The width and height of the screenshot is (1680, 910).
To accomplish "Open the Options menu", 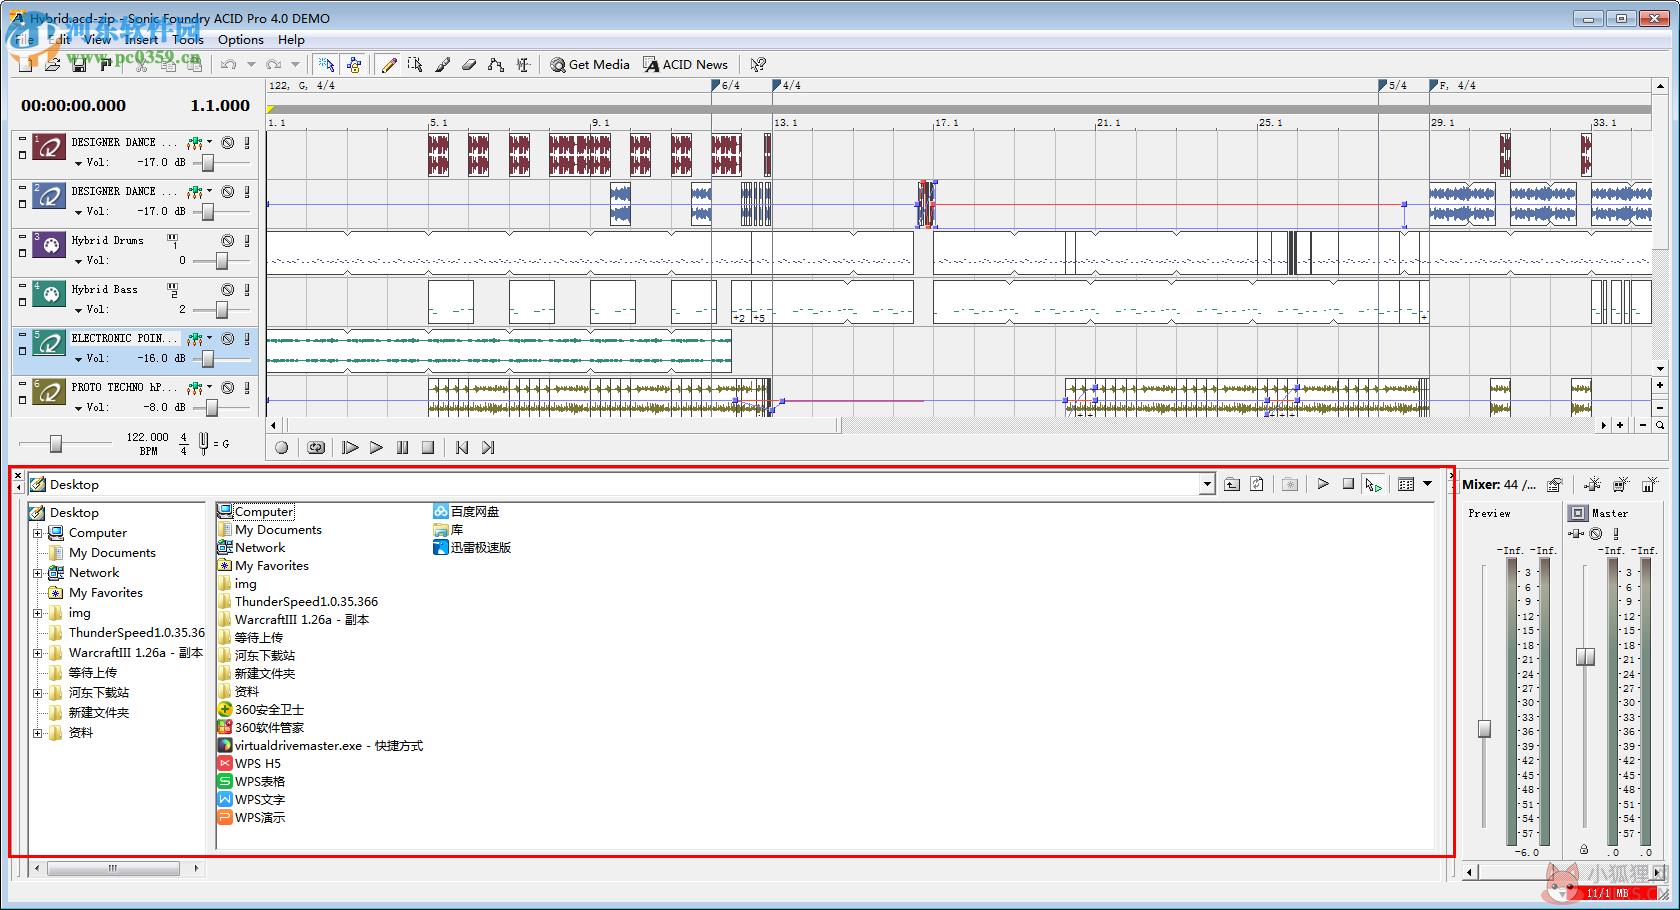I will (241, 40).
